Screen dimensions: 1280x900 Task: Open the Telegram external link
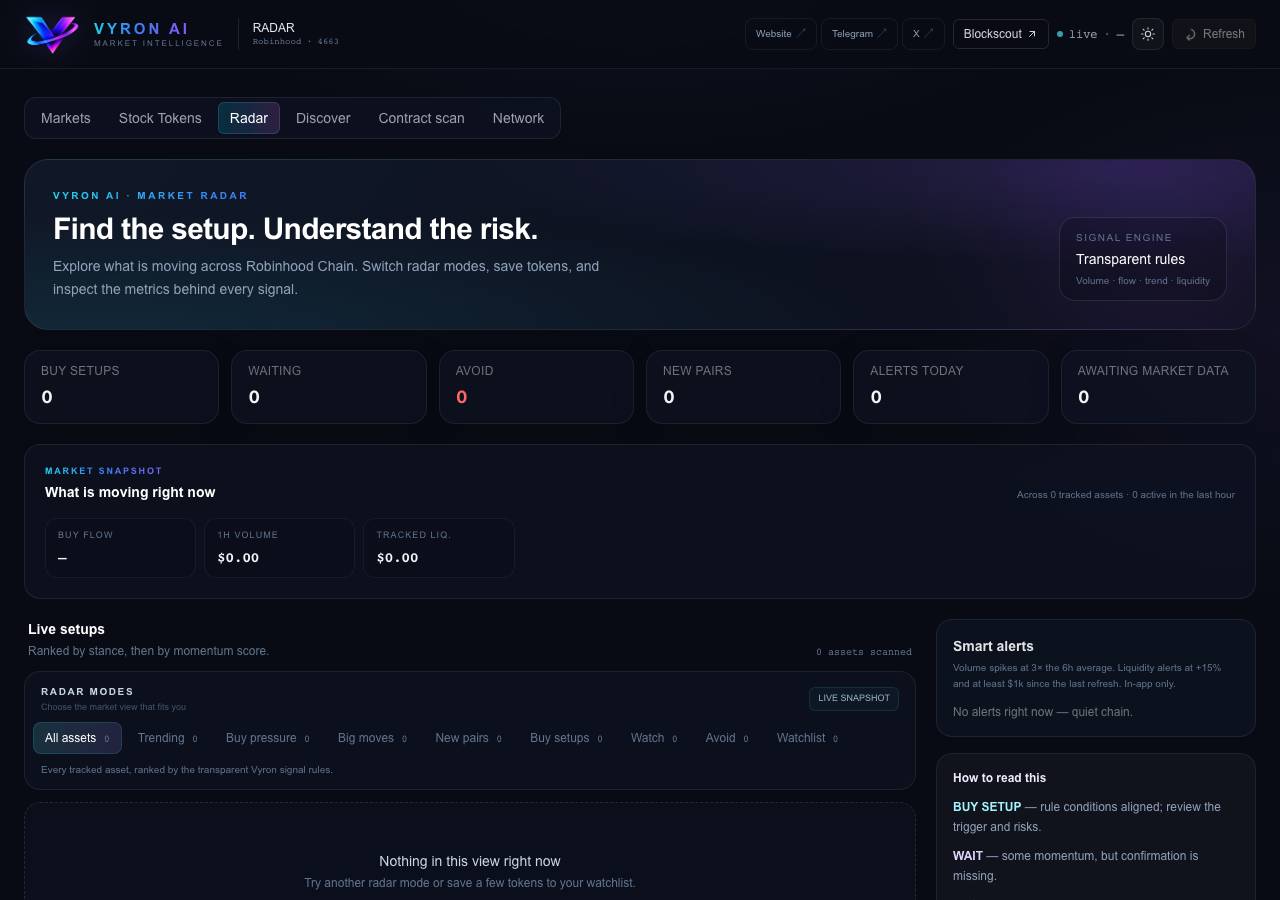pyautogui.click(x=859, y=34)
